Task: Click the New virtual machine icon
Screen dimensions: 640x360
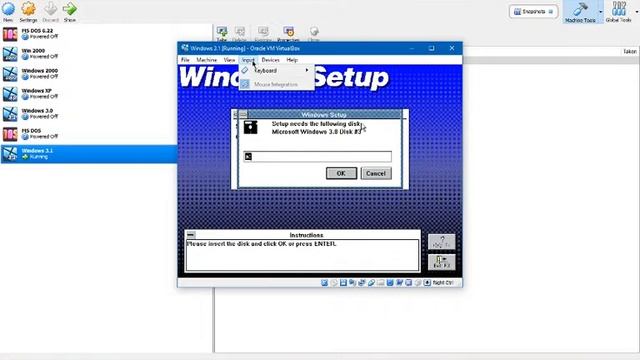Action: (8, 9)
